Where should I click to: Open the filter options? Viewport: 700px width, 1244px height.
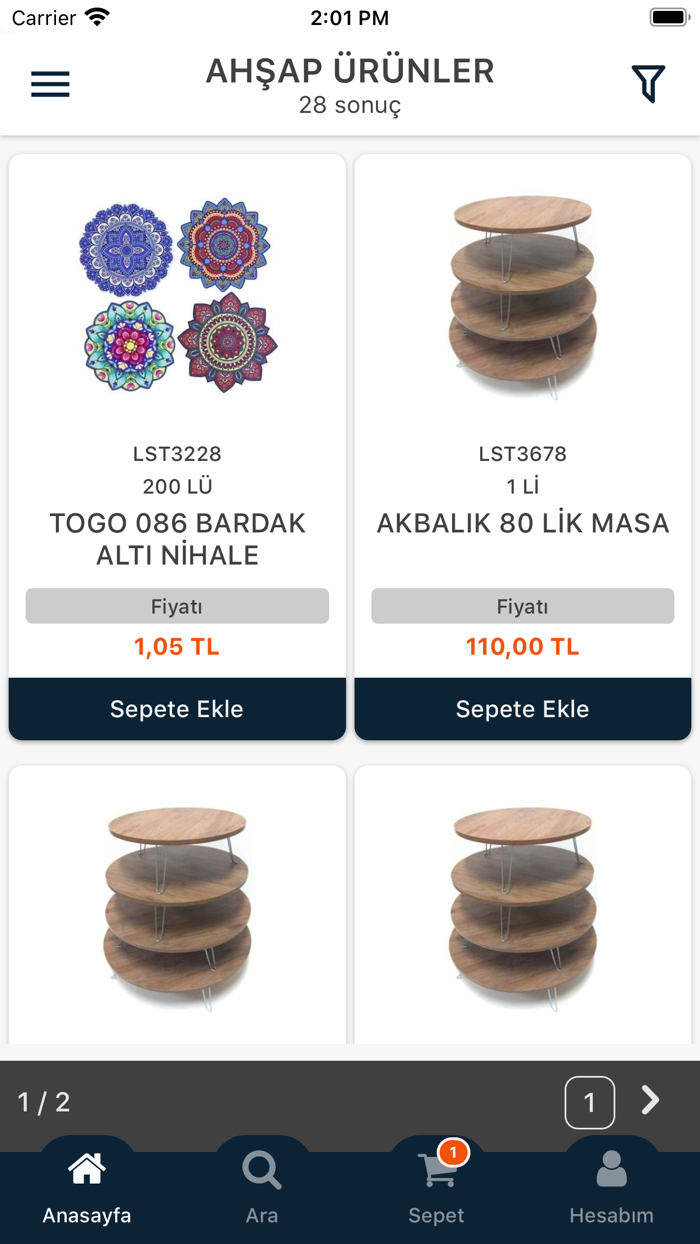pyautogui.click(x=648, y=83)
